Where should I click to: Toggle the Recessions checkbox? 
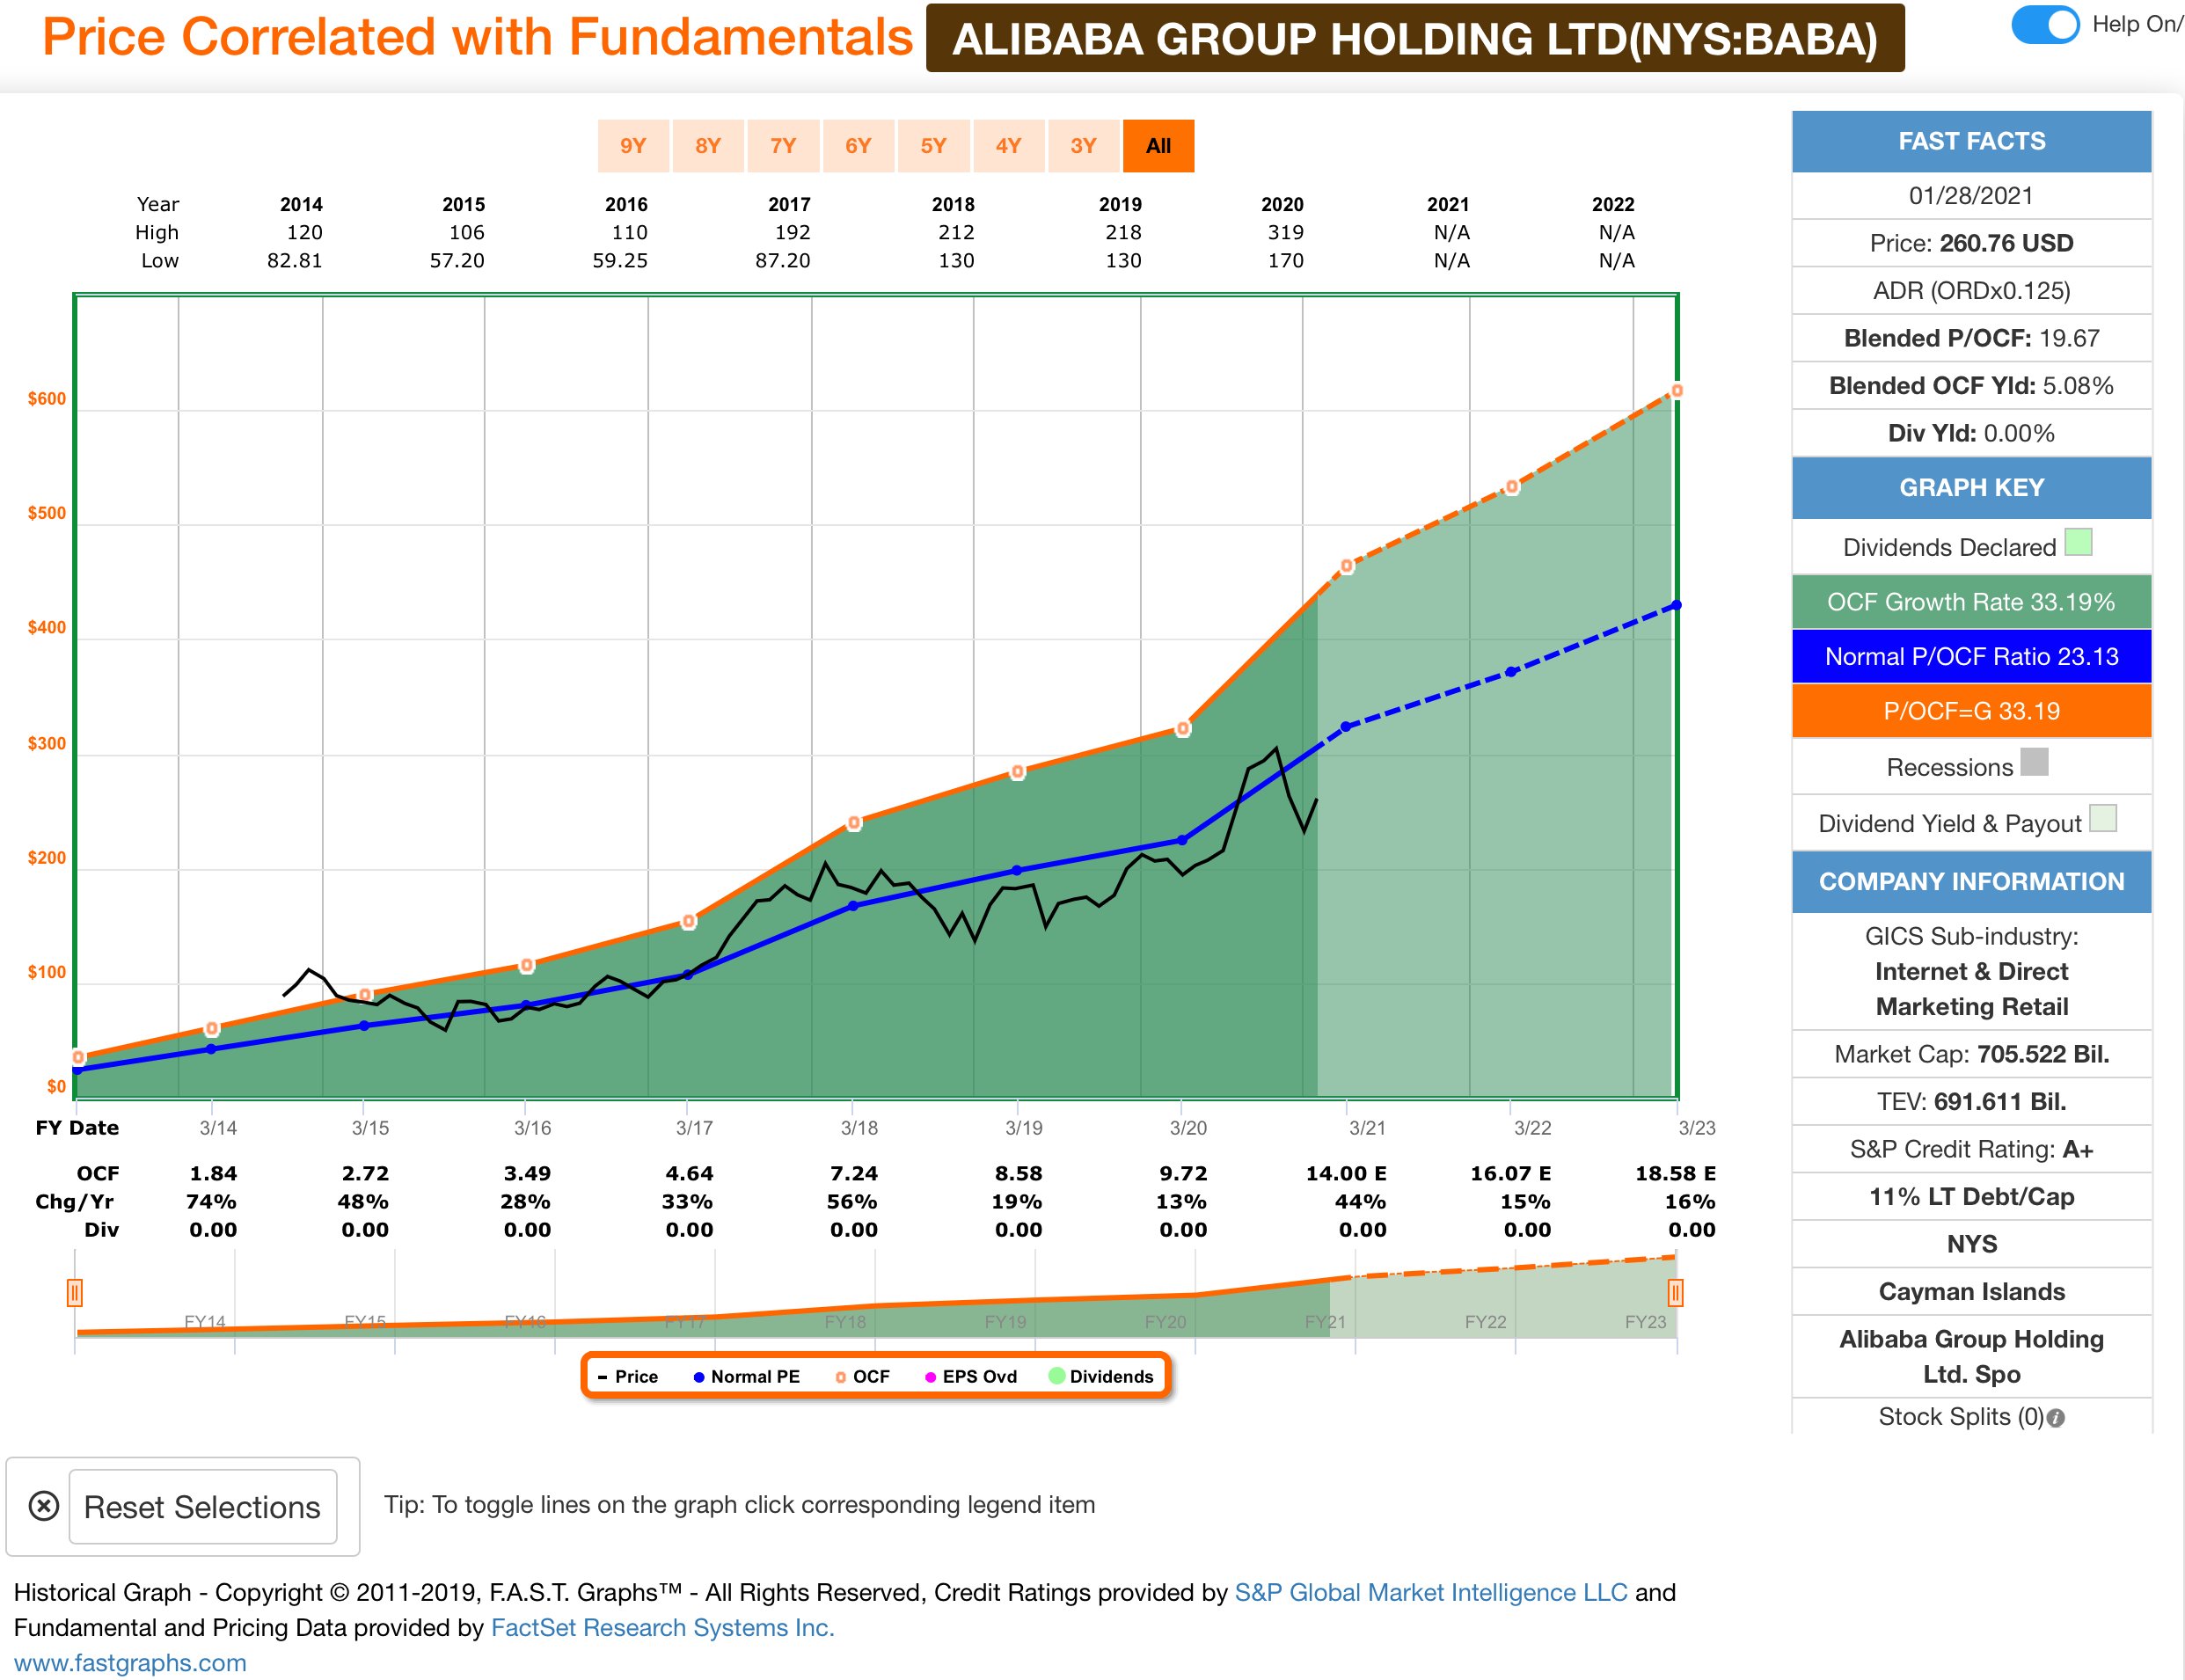point(2034,762)
